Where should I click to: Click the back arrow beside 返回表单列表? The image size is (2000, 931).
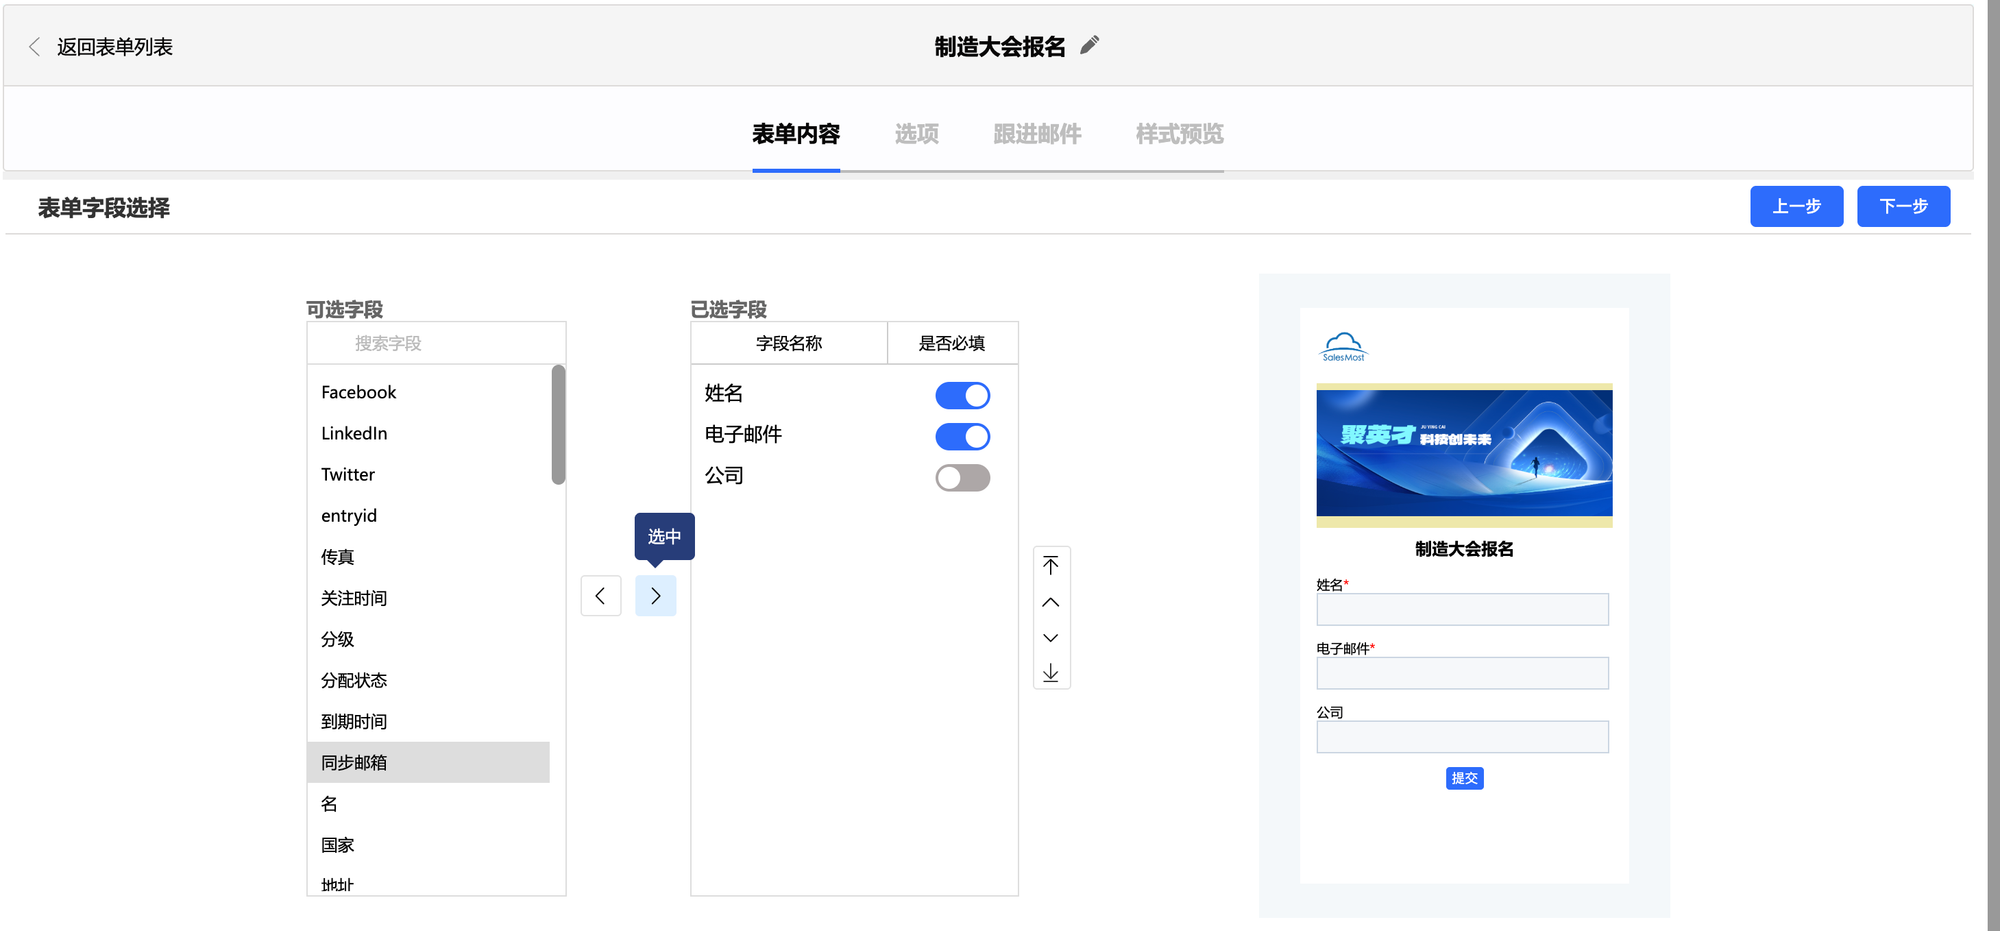(35, 47)
